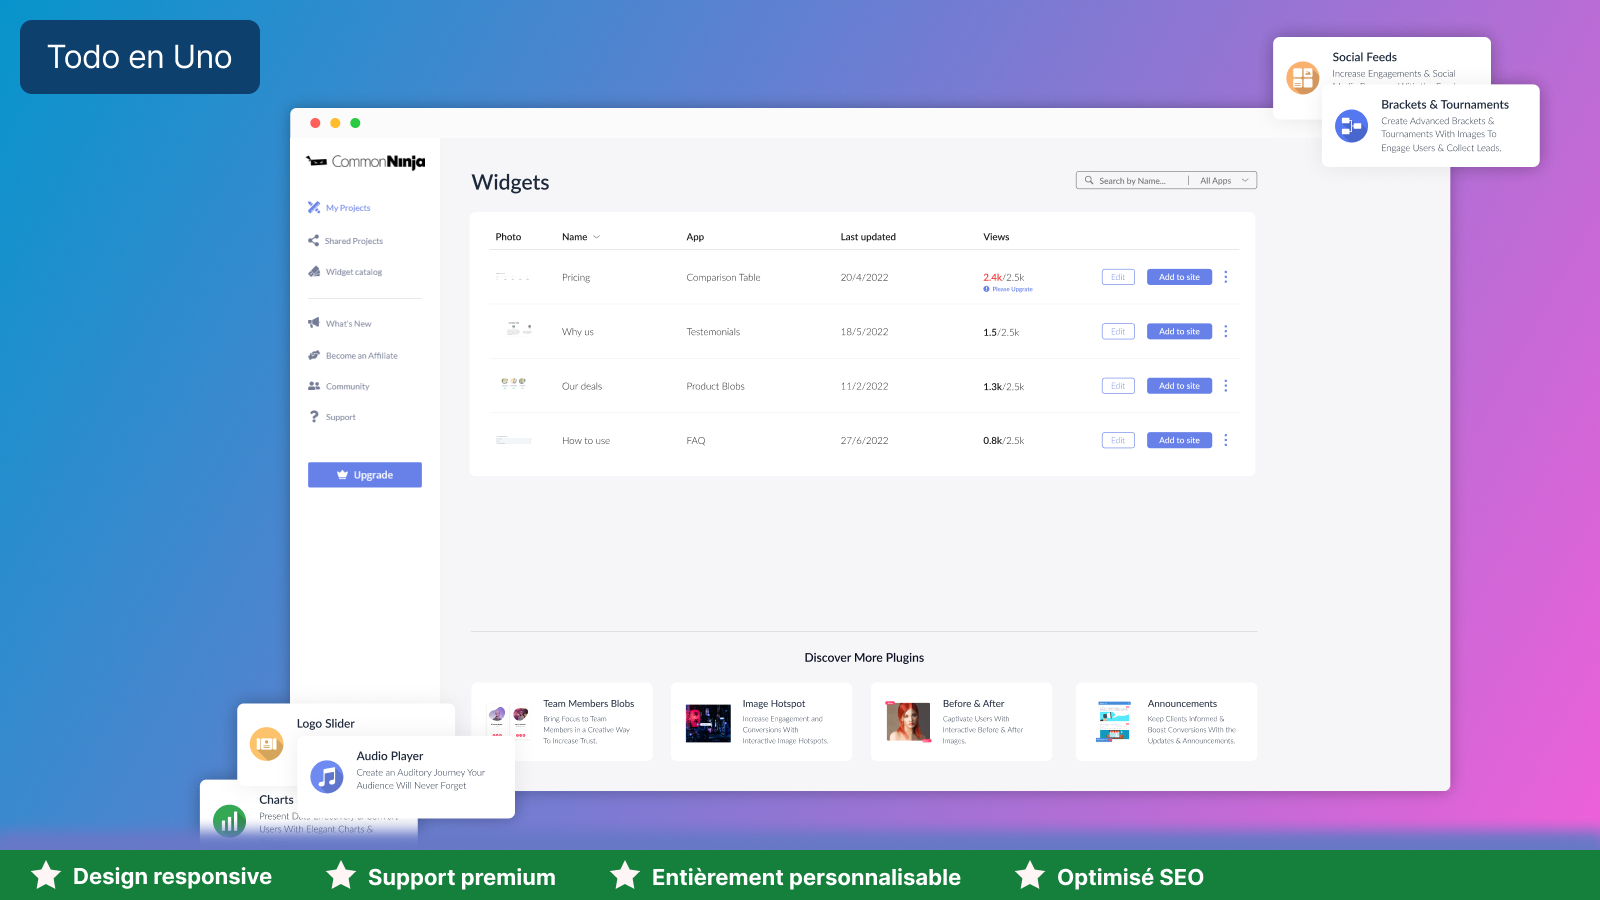Click the Image Hotspot thumbnail image

[708, 723]
